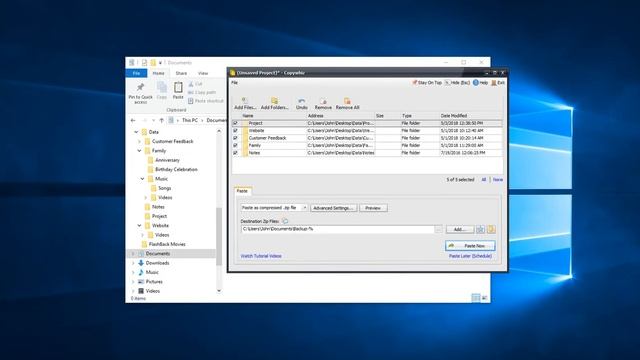This screenshot has width=640, height=360.
Task: Expand the Documents node in Explorer tree
Action: pos(133,253)
